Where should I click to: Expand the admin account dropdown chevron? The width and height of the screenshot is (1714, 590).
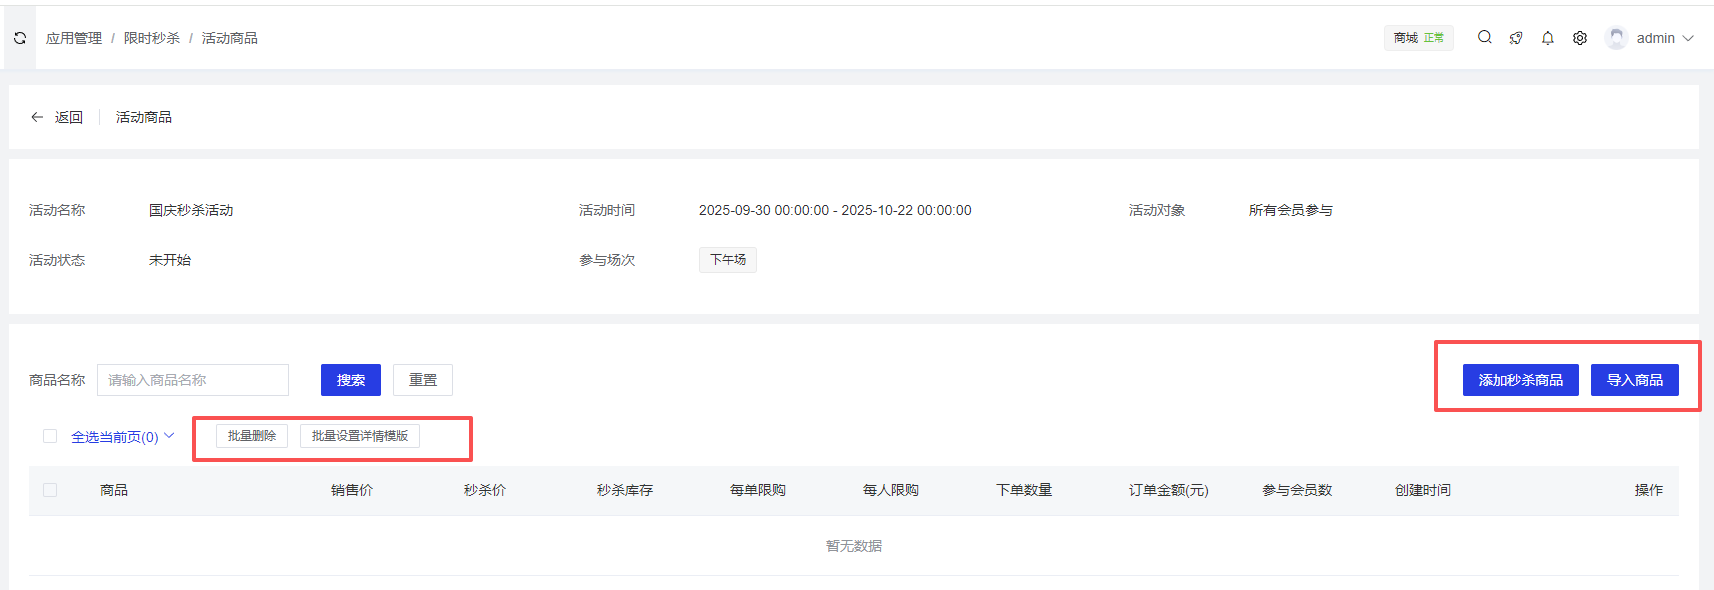point(1688,38)
